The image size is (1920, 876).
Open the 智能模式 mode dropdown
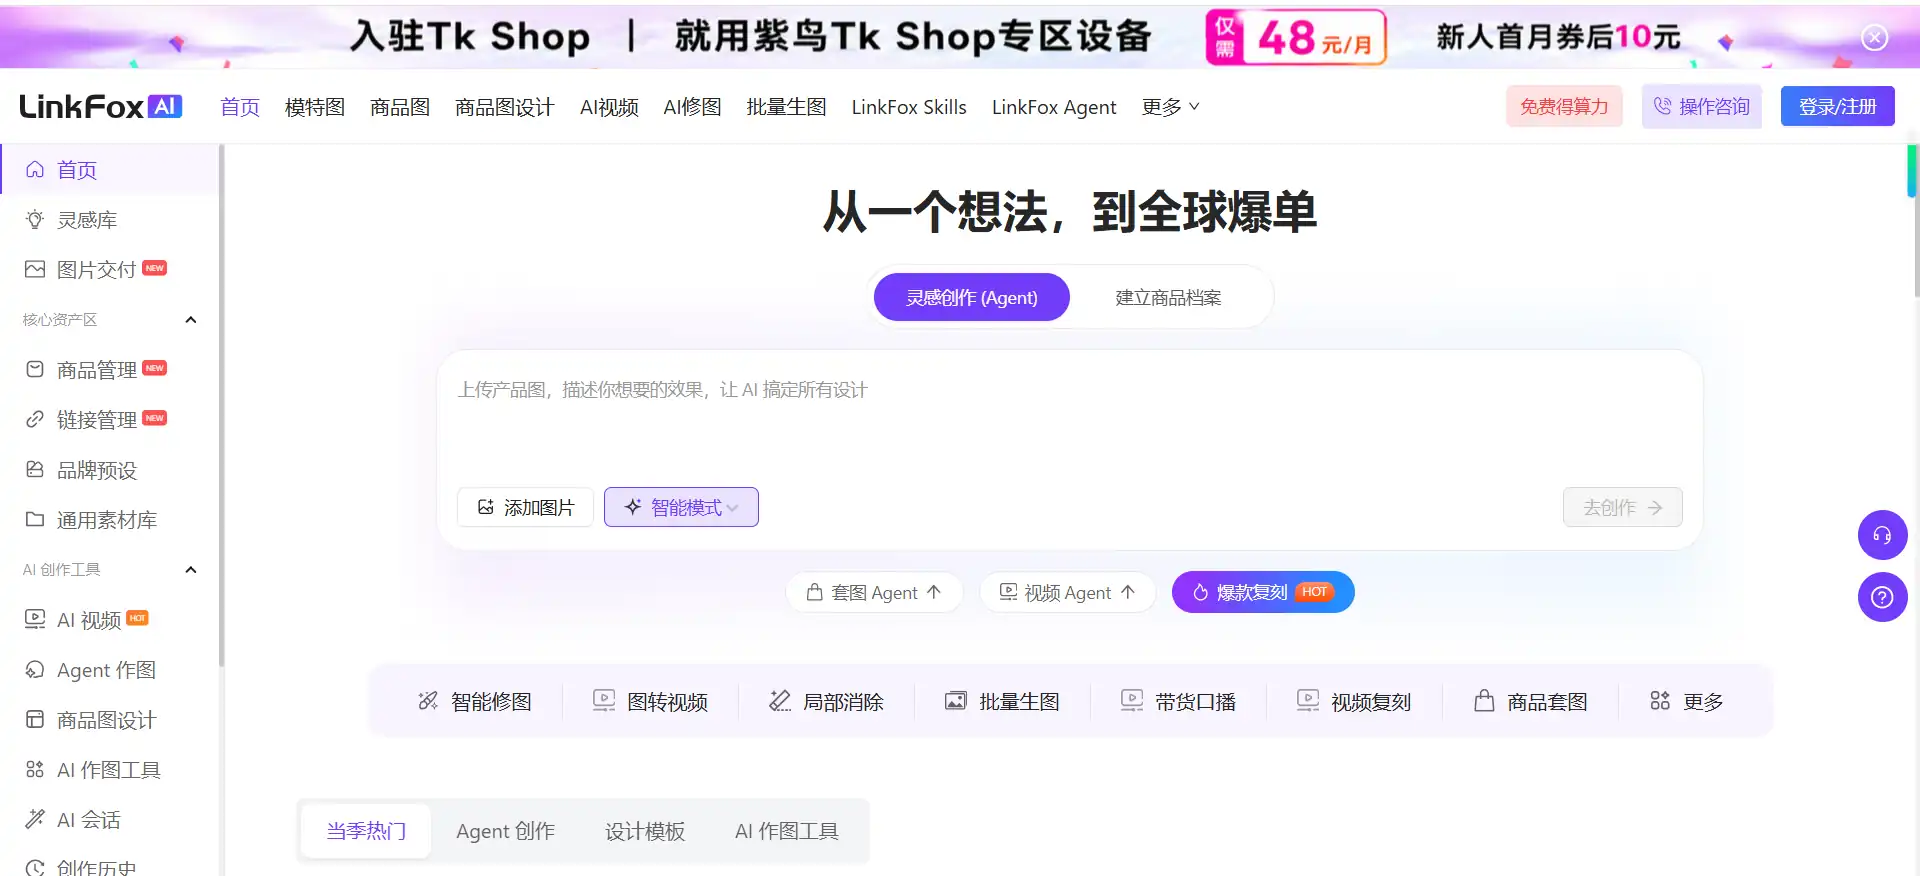click(681, 507)
